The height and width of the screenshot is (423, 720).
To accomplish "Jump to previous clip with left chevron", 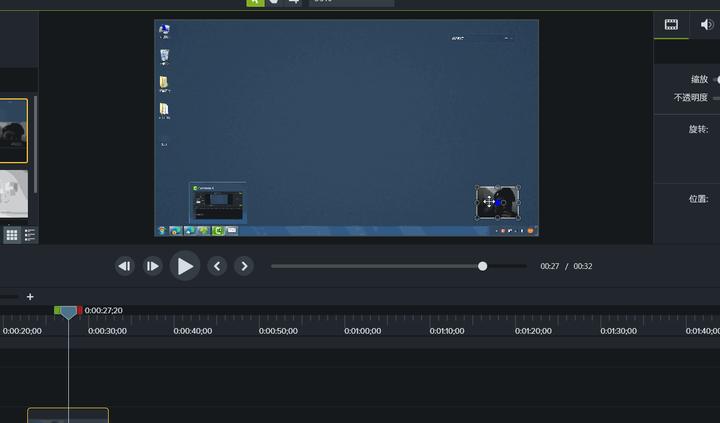I will tap(217, 266).
